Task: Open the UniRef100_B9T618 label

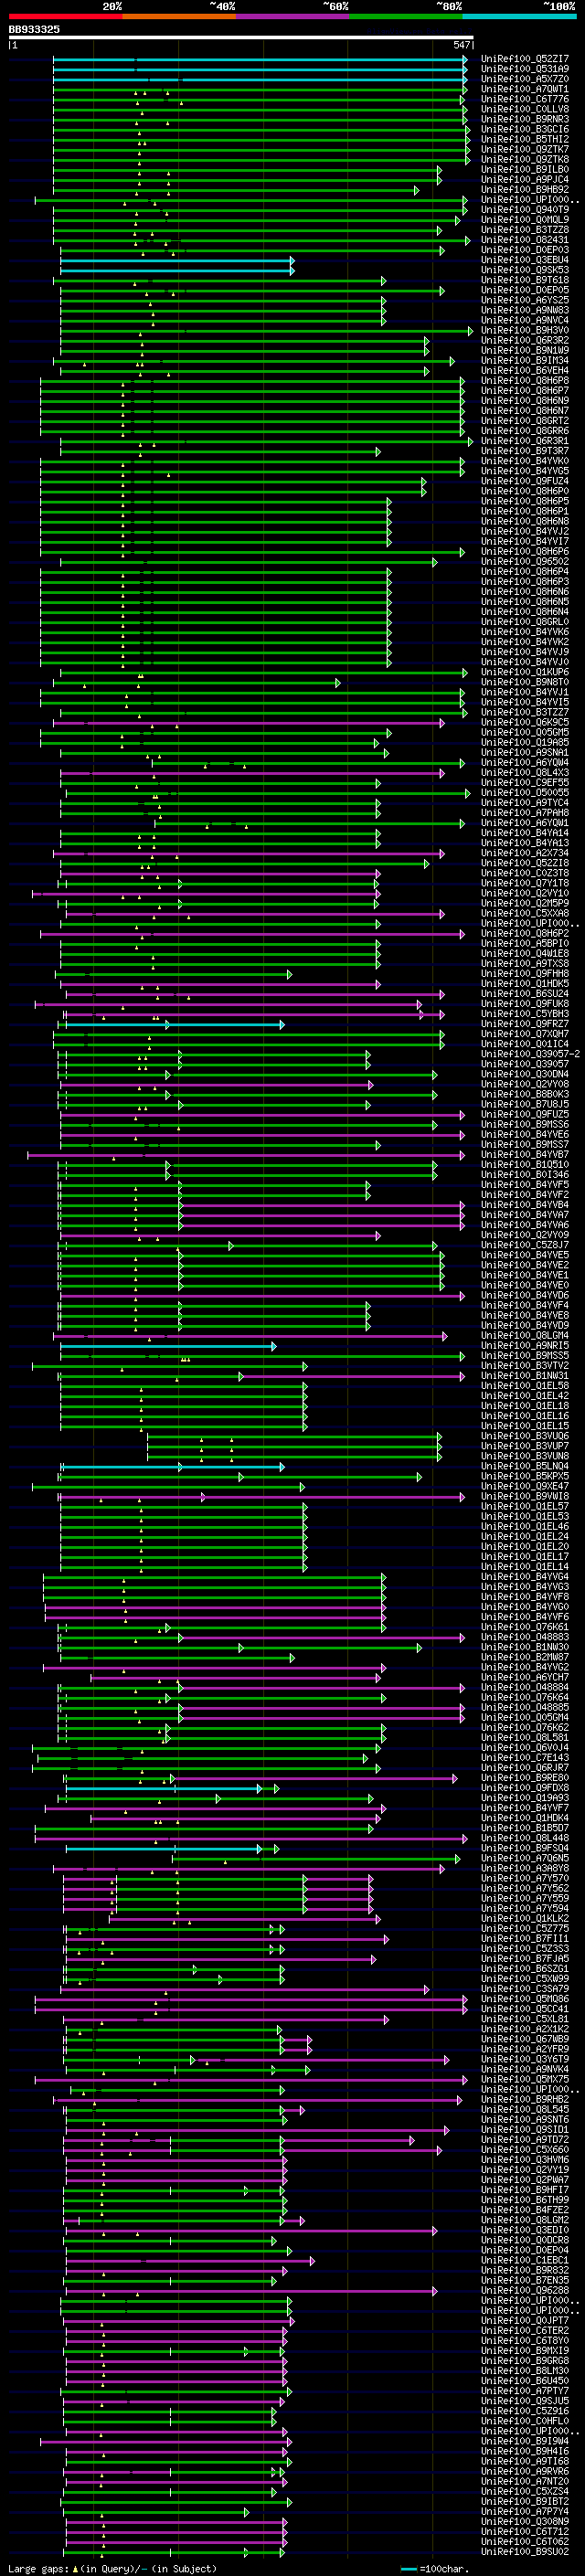Action: coord(524,280)
